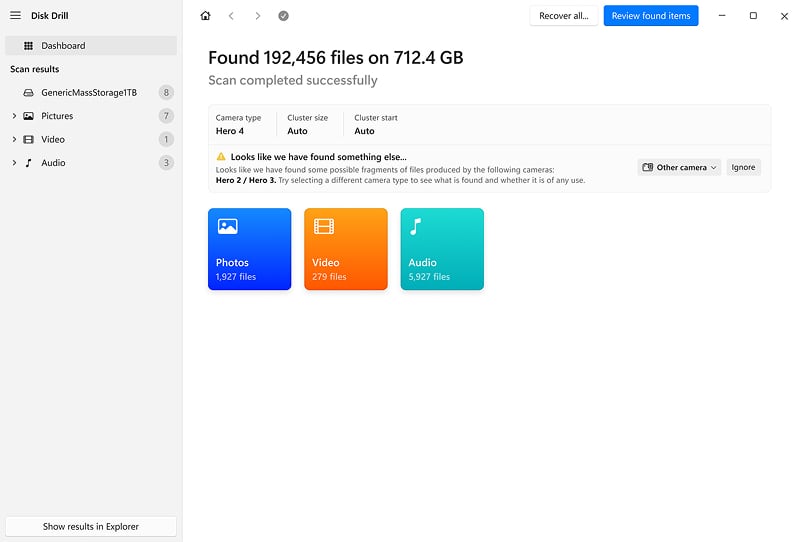The width and height of the screenshot is (800, 542).
Task: Click the Camera type Hero 4 setting
Action: point(238,125)
